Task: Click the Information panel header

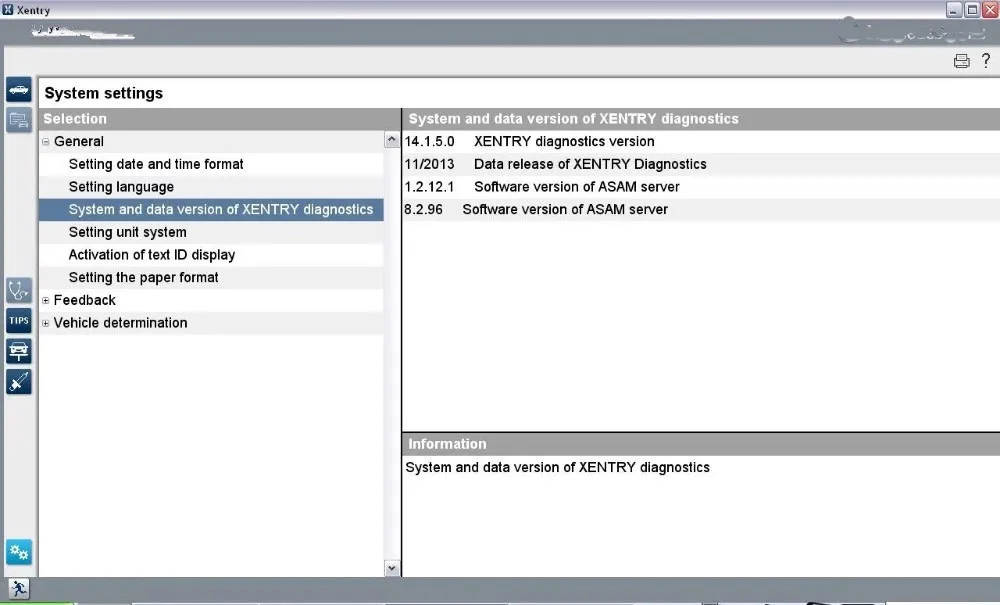Action: pos(701,444)
